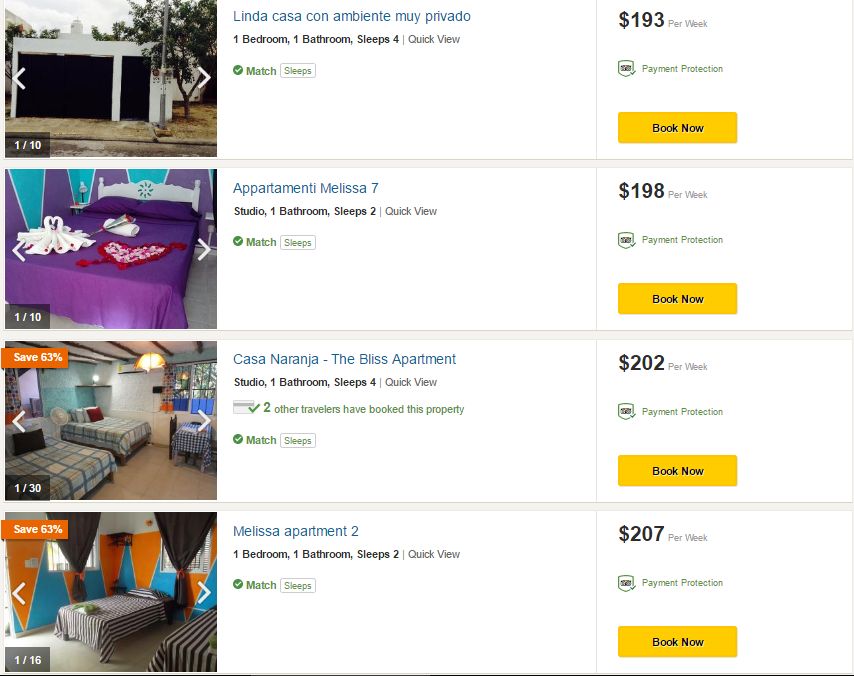
Task: Show next photo for Linda casa listing
Action: point(204,78)
